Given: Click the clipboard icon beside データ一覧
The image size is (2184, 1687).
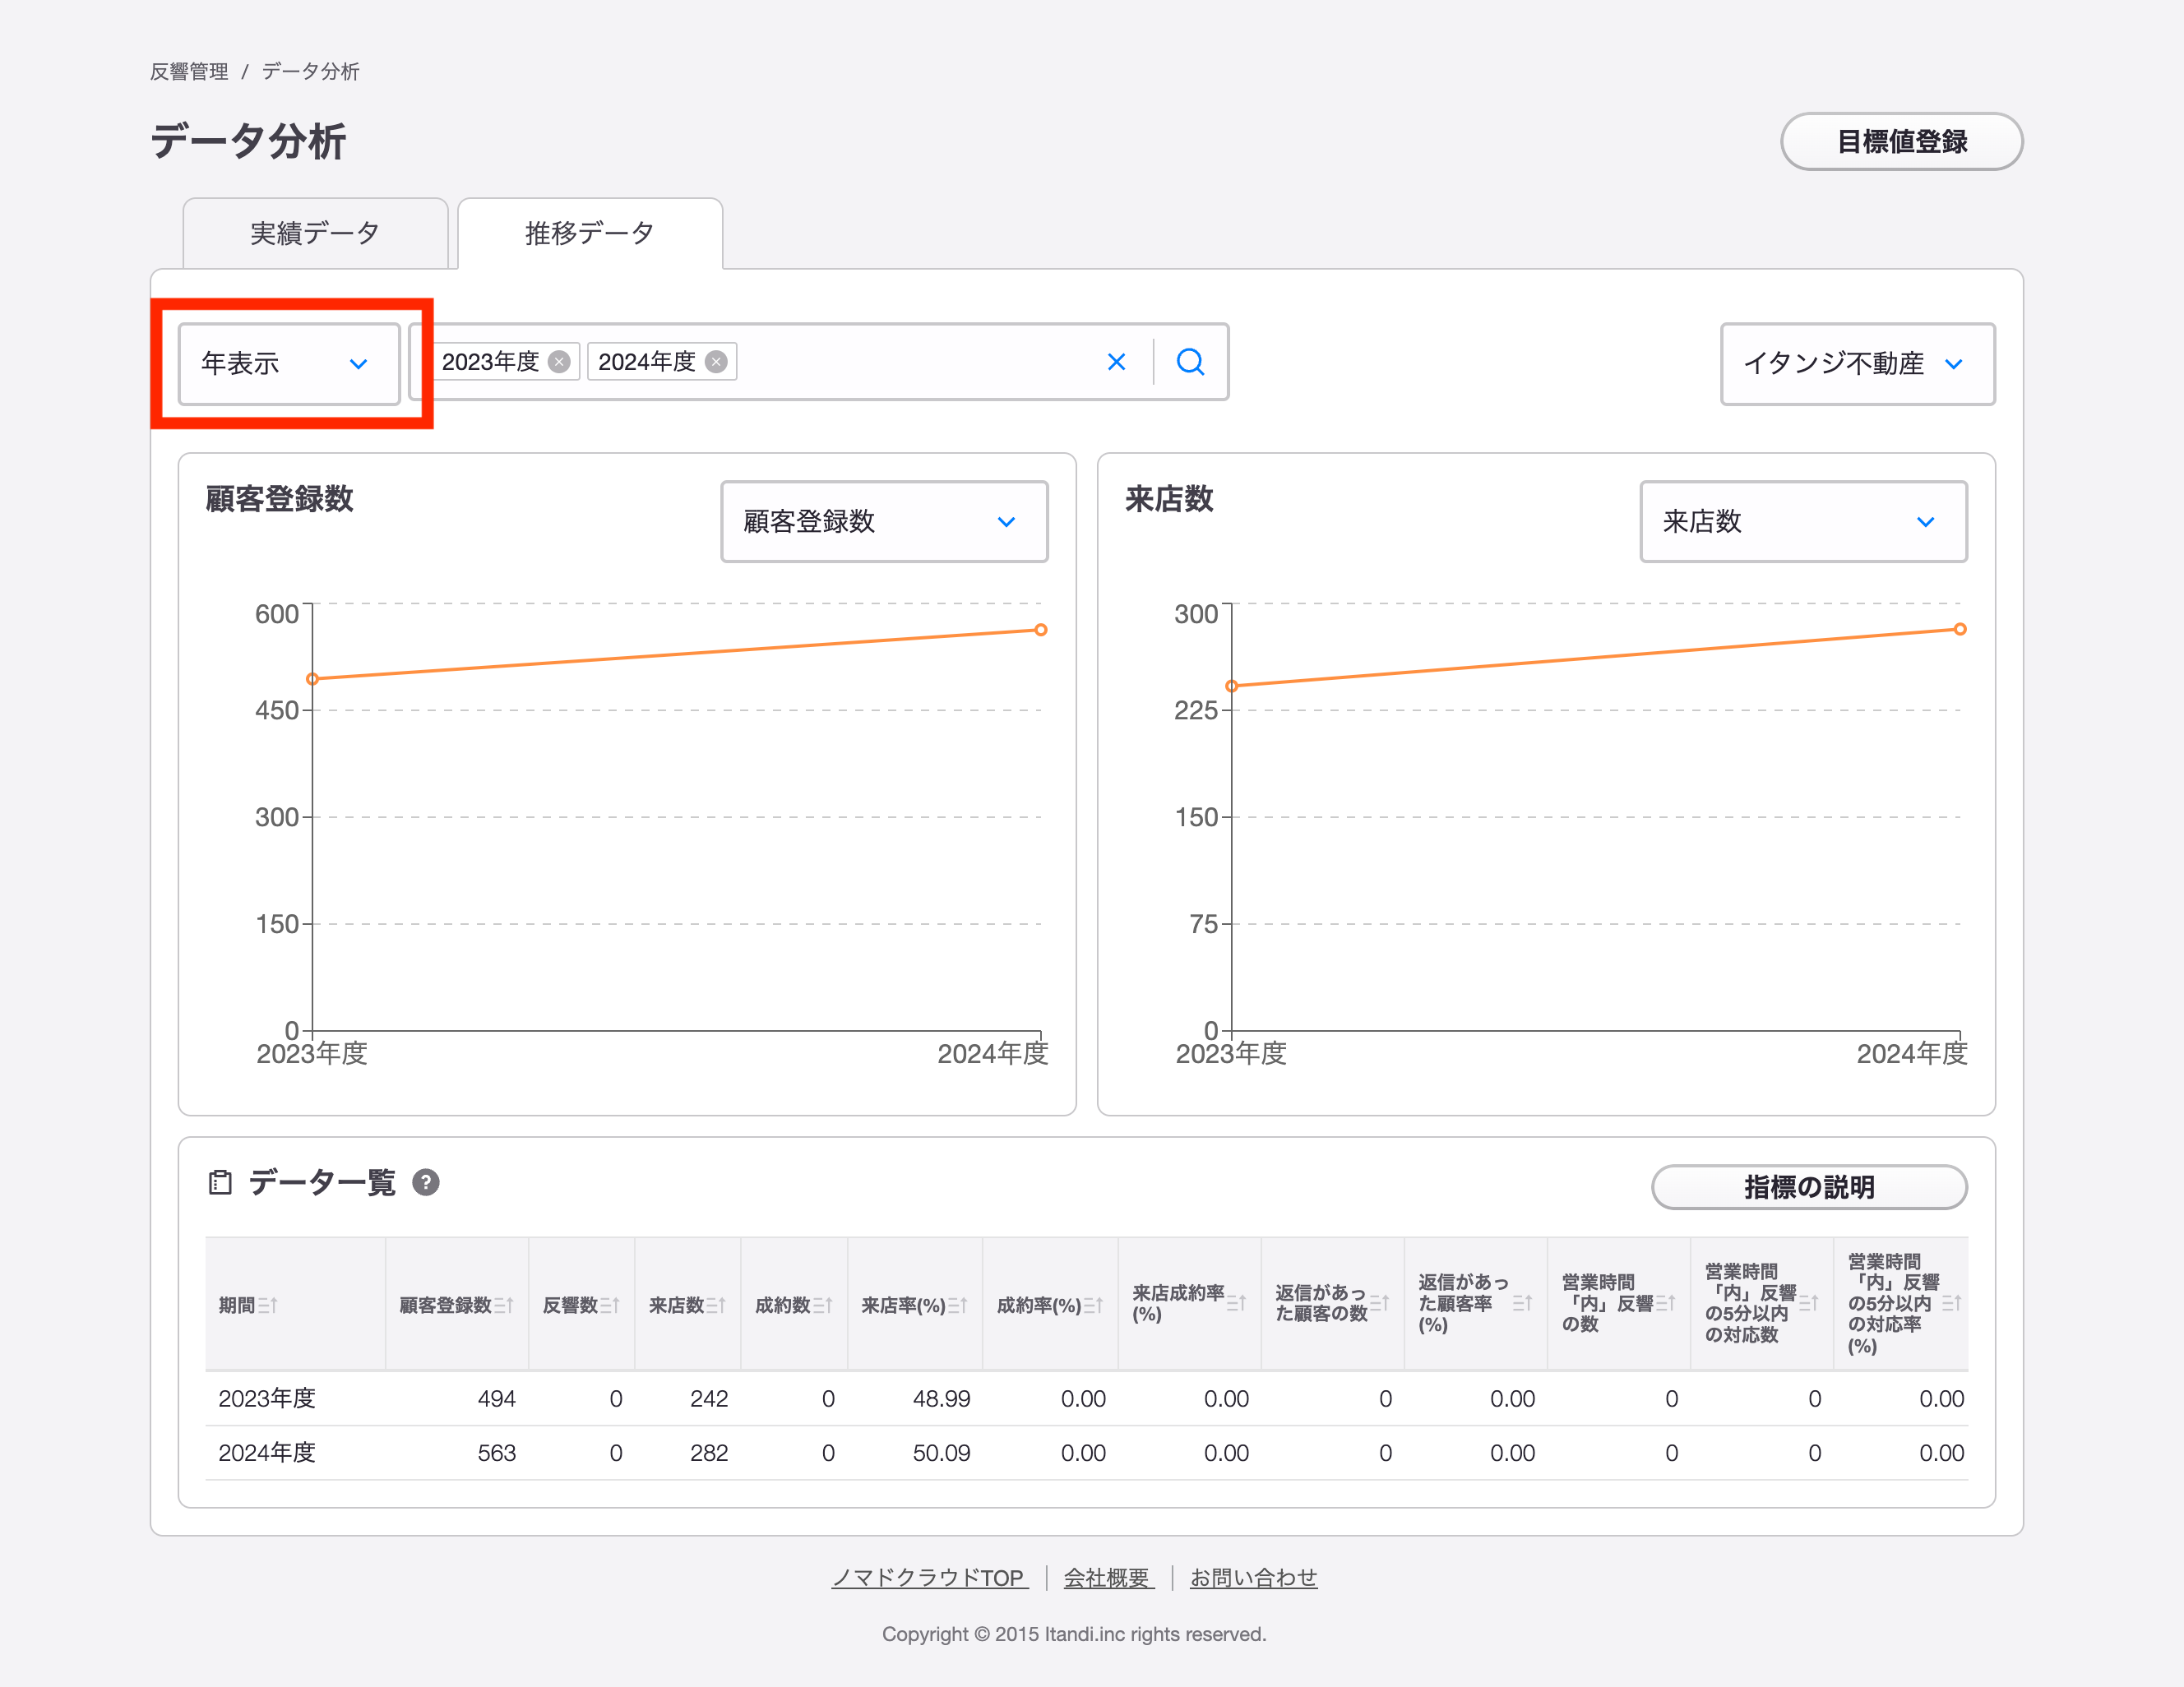Looking at the screenshot, I should coord(220,1183).
